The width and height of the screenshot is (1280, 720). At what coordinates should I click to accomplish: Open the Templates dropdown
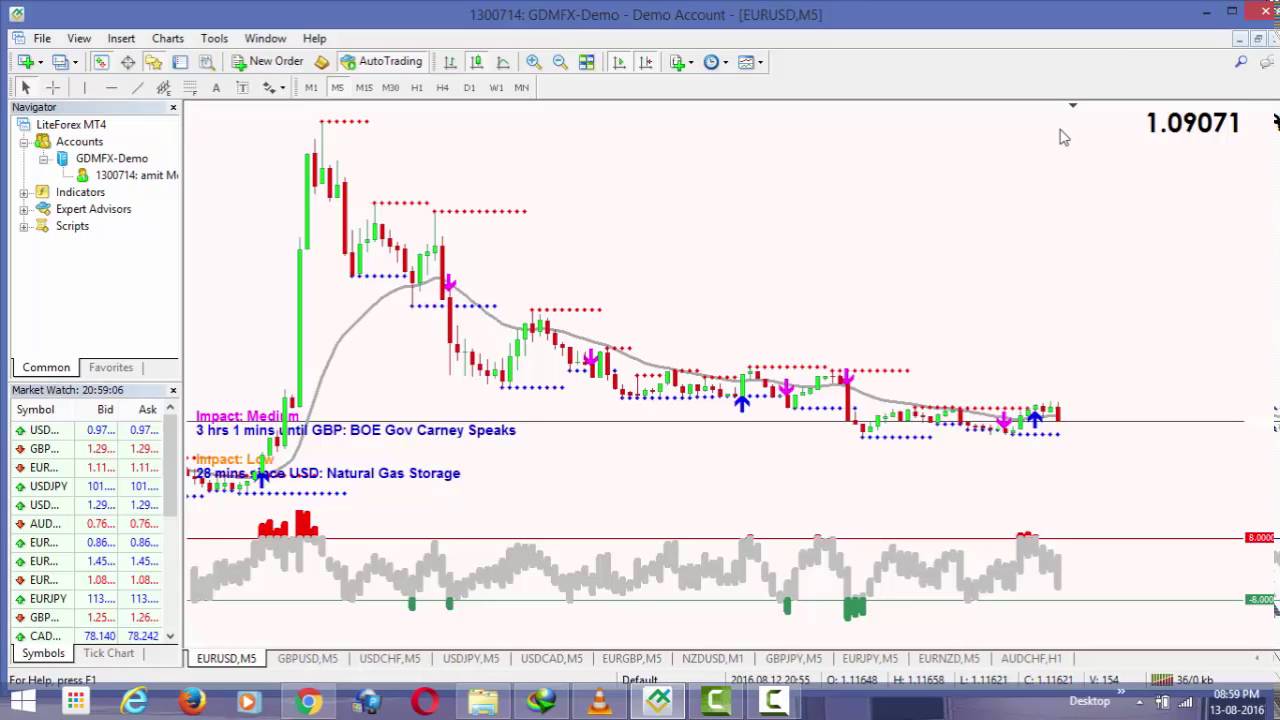[x=750, y=62]
